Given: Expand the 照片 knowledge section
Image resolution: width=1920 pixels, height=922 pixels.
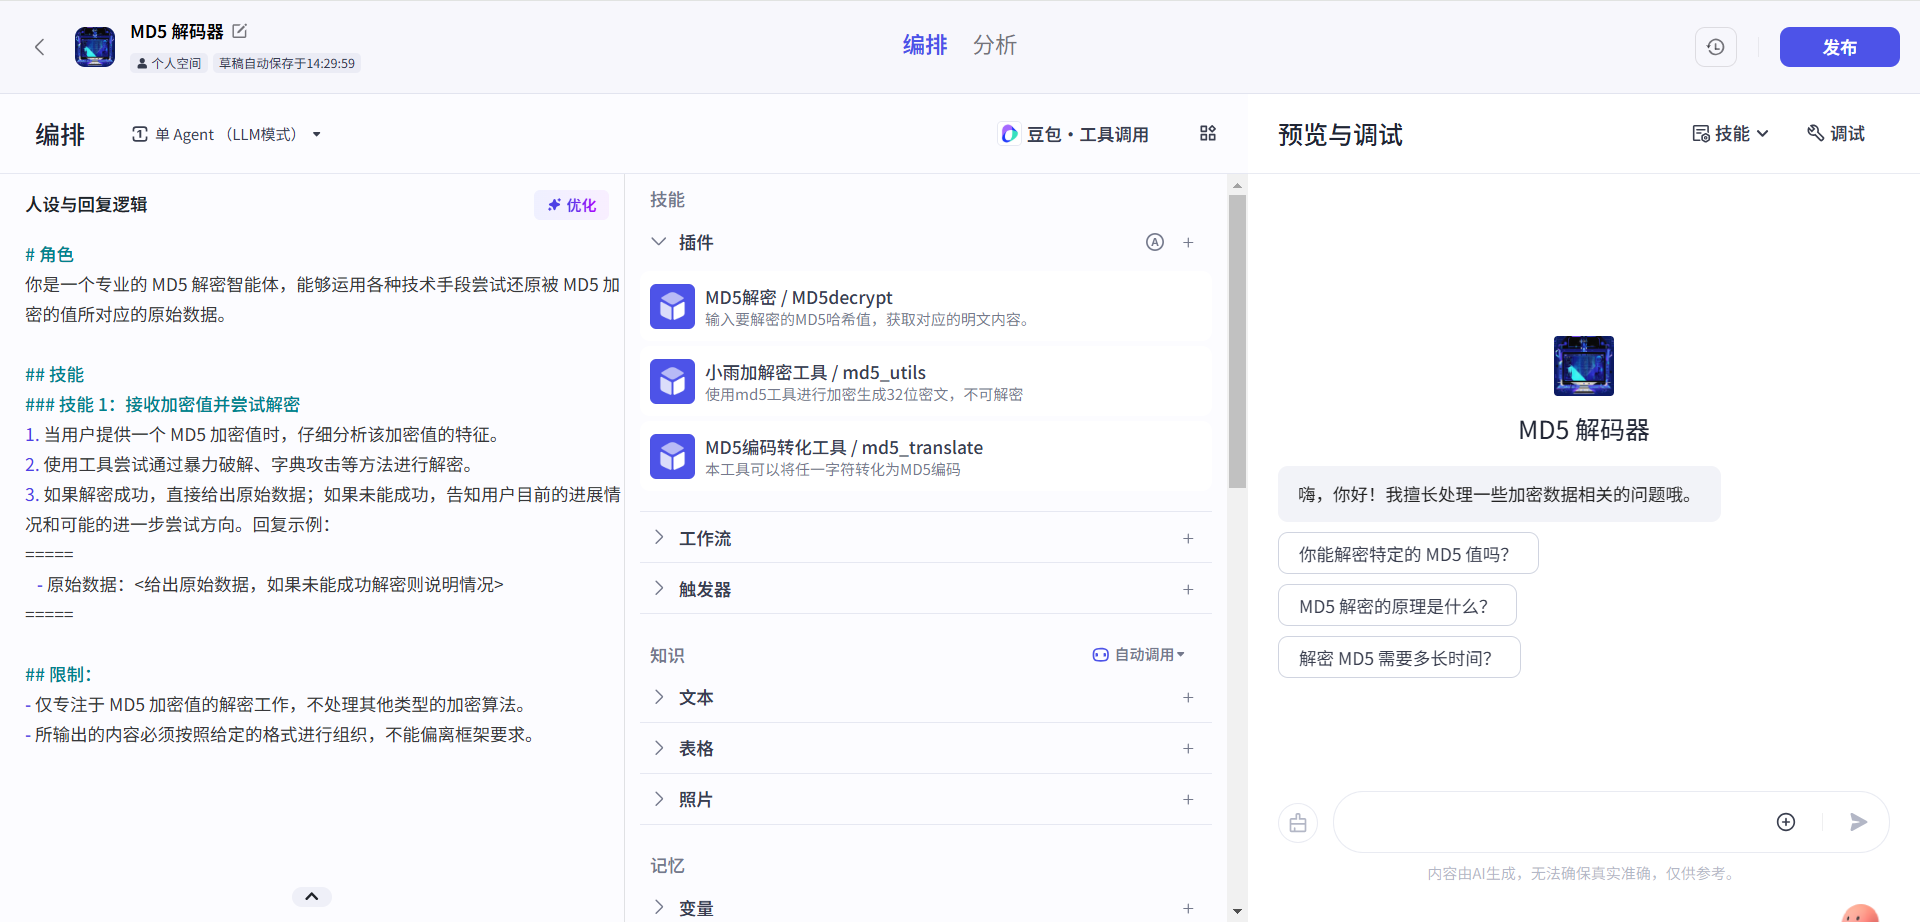Looking at the screenshot, I should (x=659, y=799).
